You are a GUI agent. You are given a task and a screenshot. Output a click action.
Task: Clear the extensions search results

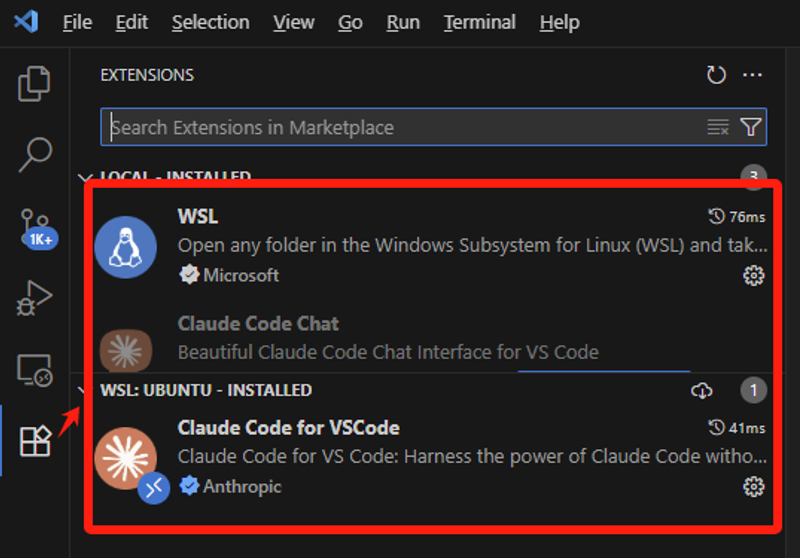tap(718, 127)
